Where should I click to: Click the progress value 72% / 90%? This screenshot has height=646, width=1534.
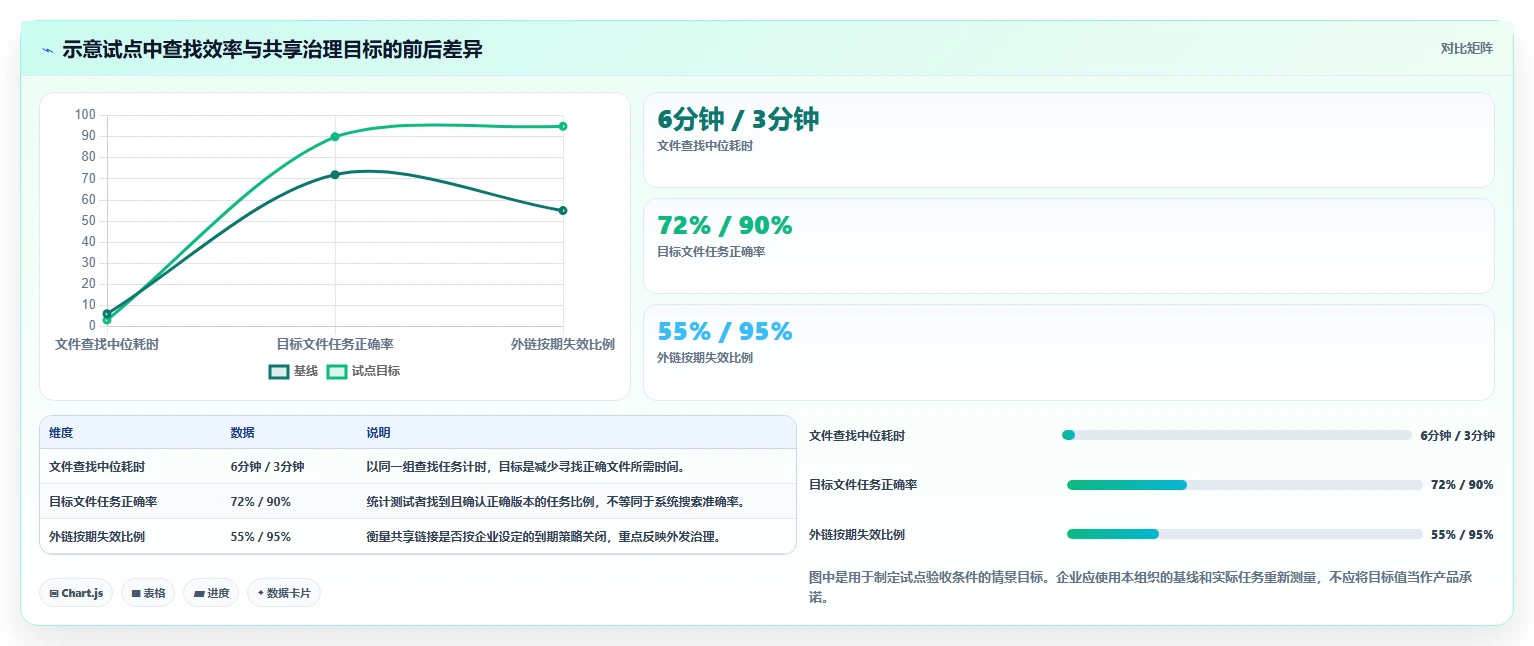tap(1462, 485)
